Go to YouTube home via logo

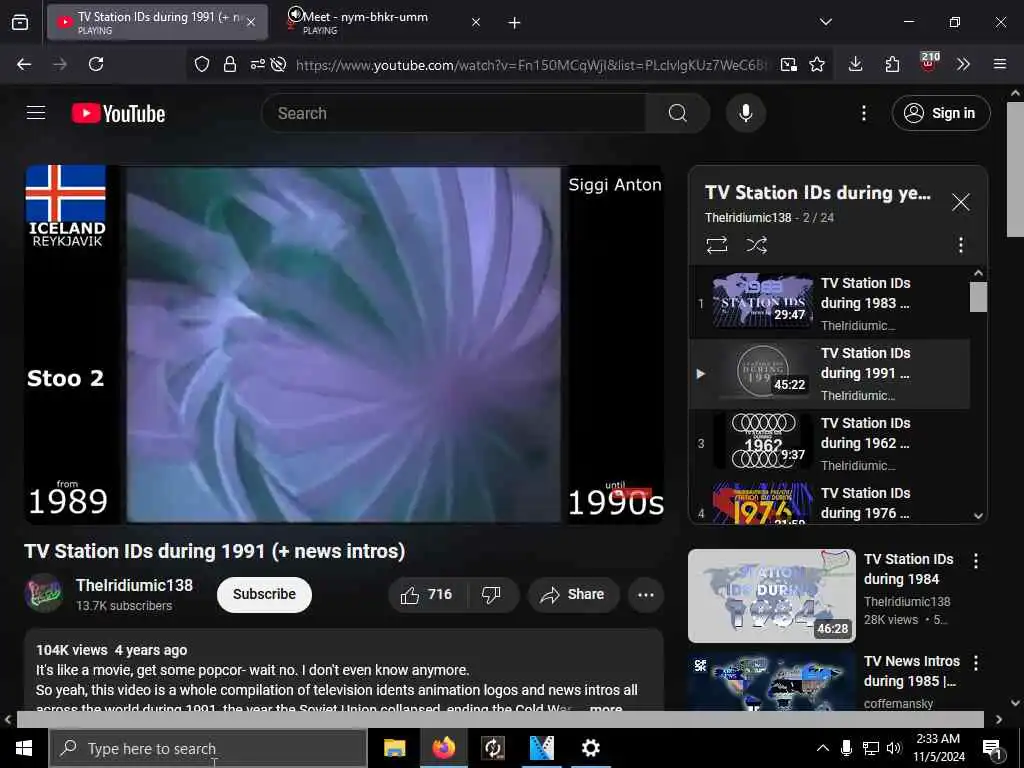point(118,114)
